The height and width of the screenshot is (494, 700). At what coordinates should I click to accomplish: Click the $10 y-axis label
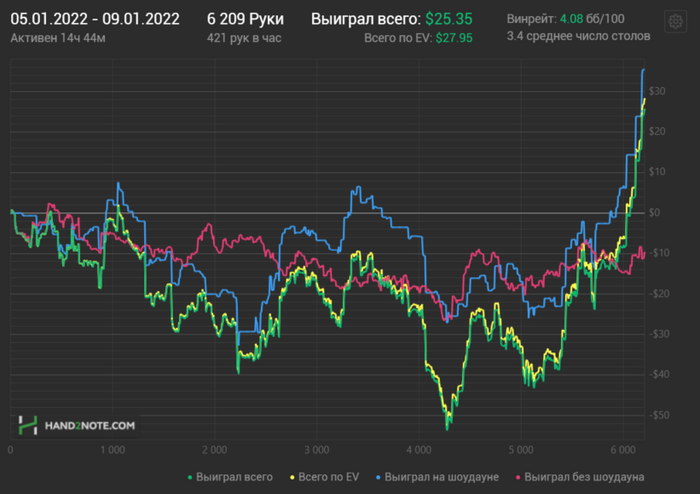(x=657, y=171)
